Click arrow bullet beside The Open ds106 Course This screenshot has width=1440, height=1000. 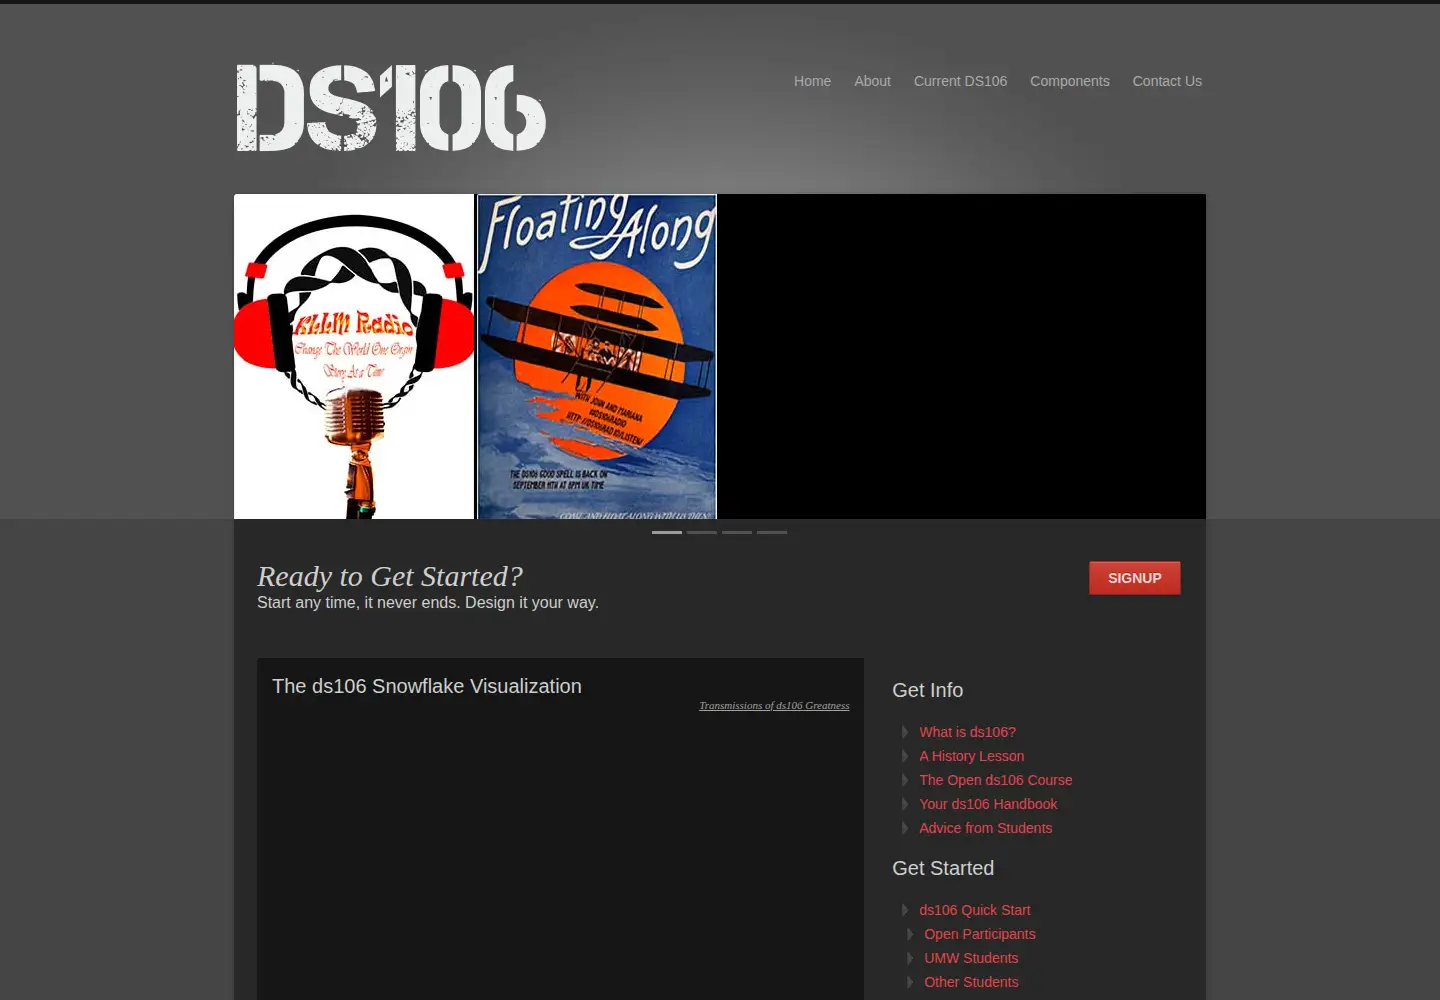pyautogui.click(x=905, y=780)
